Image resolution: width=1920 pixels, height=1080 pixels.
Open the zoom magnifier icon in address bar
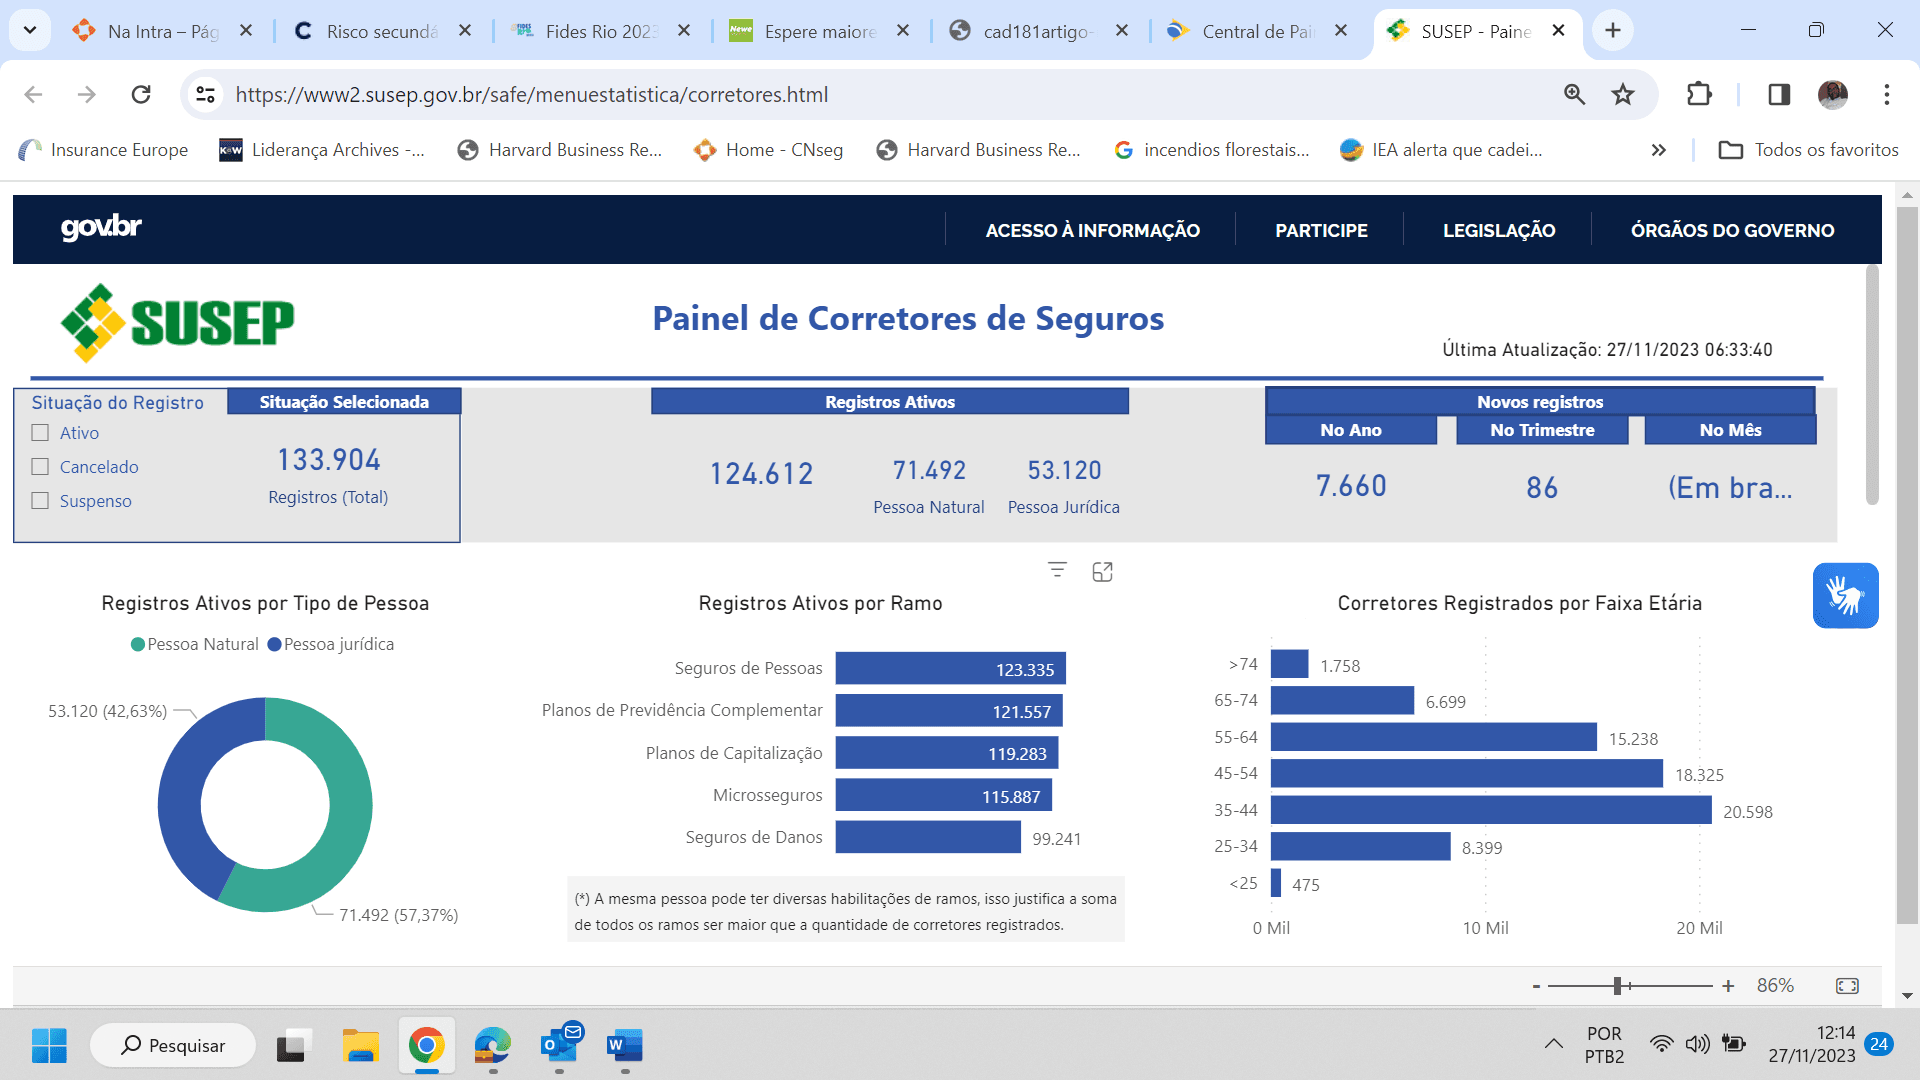(1574, 94)
